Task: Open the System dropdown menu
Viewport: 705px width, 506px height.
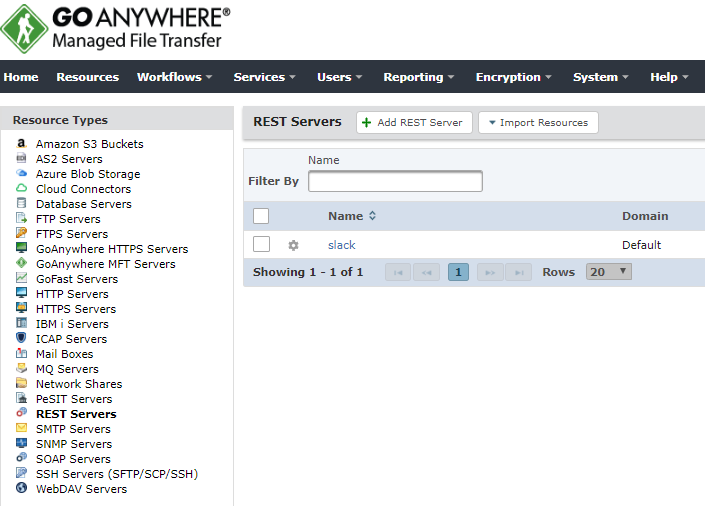Action: (601, 77)
